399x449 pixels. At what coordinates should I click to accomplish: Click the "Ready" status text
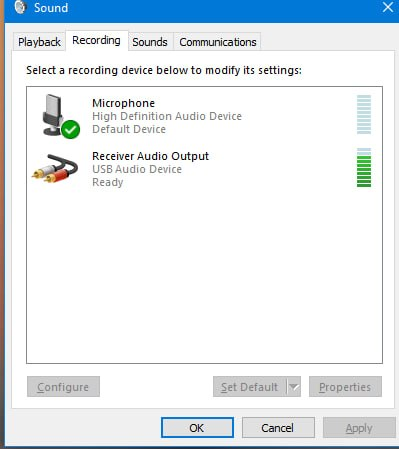[108, 182]
